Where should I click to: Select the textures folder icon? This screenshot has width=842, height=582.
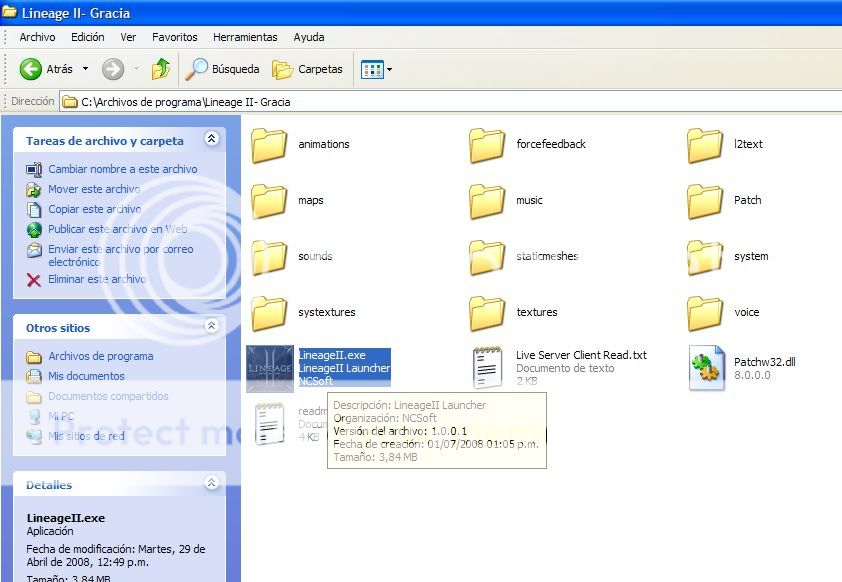[x=487, y=313]
